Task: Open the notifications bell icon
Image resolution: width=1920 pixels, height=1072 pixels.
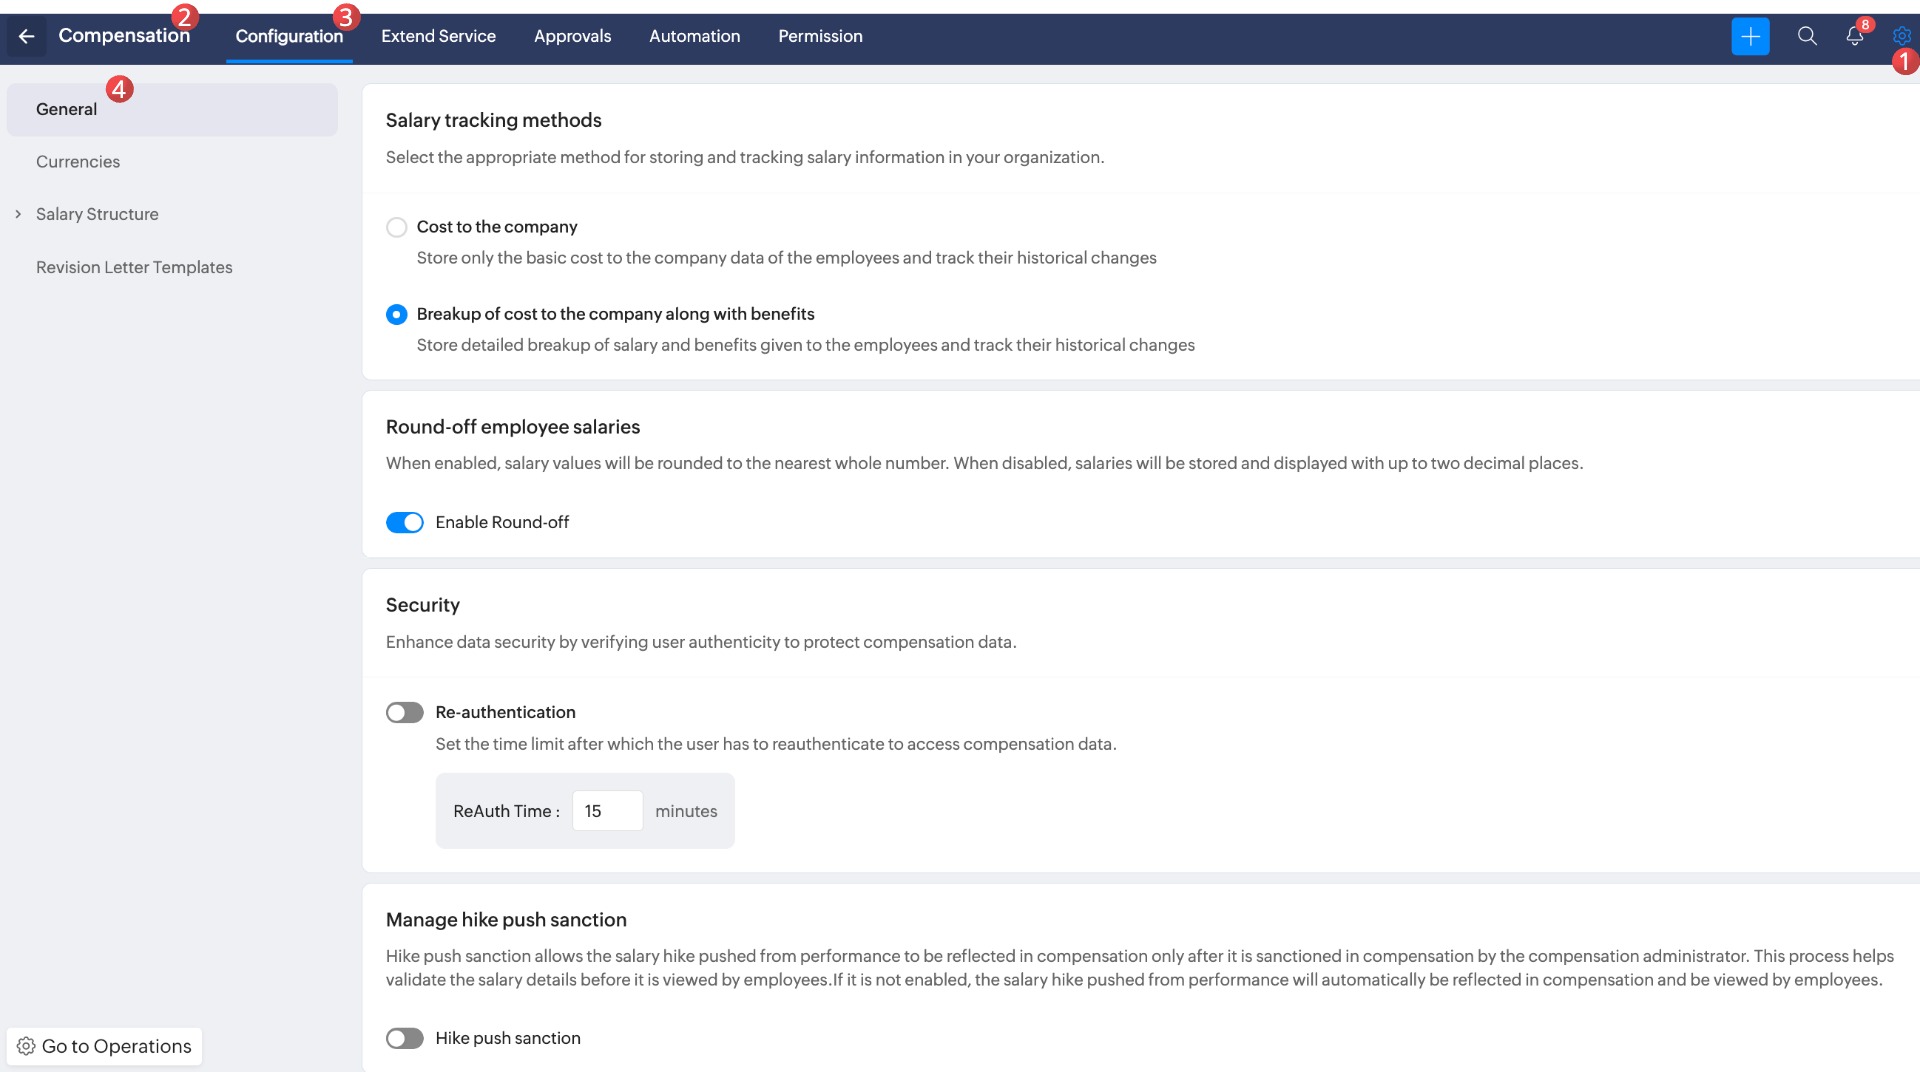Action: (1854, 36)
